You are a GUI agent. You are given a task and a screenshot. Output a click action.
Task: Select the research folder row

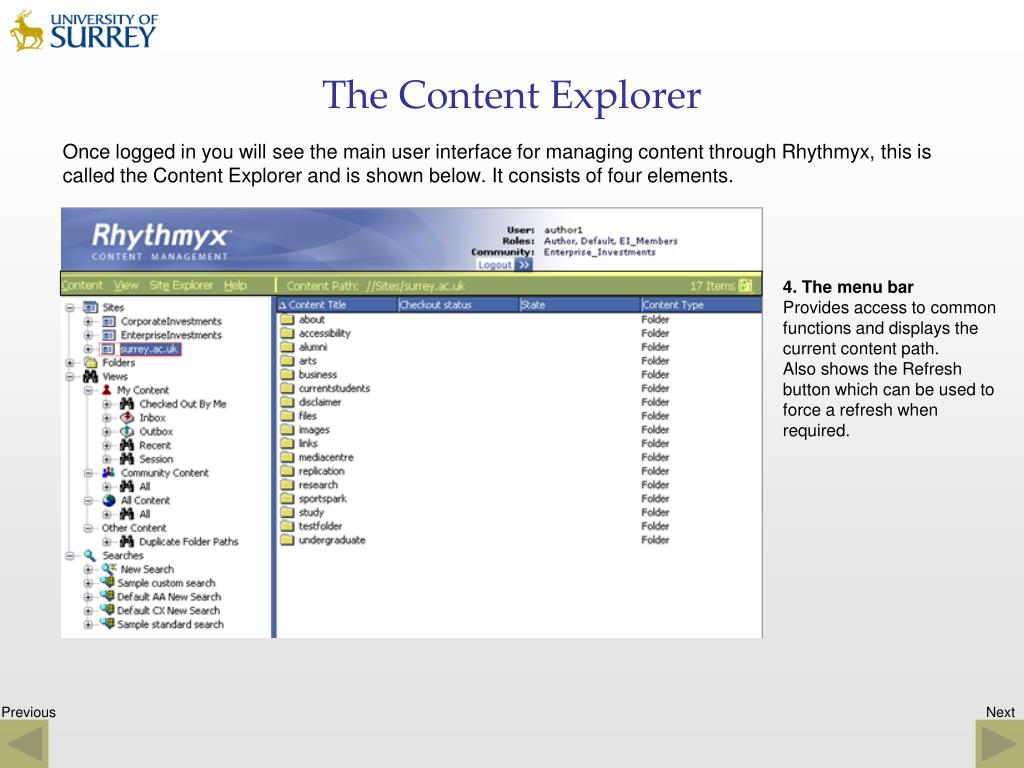tap(519, 485)
